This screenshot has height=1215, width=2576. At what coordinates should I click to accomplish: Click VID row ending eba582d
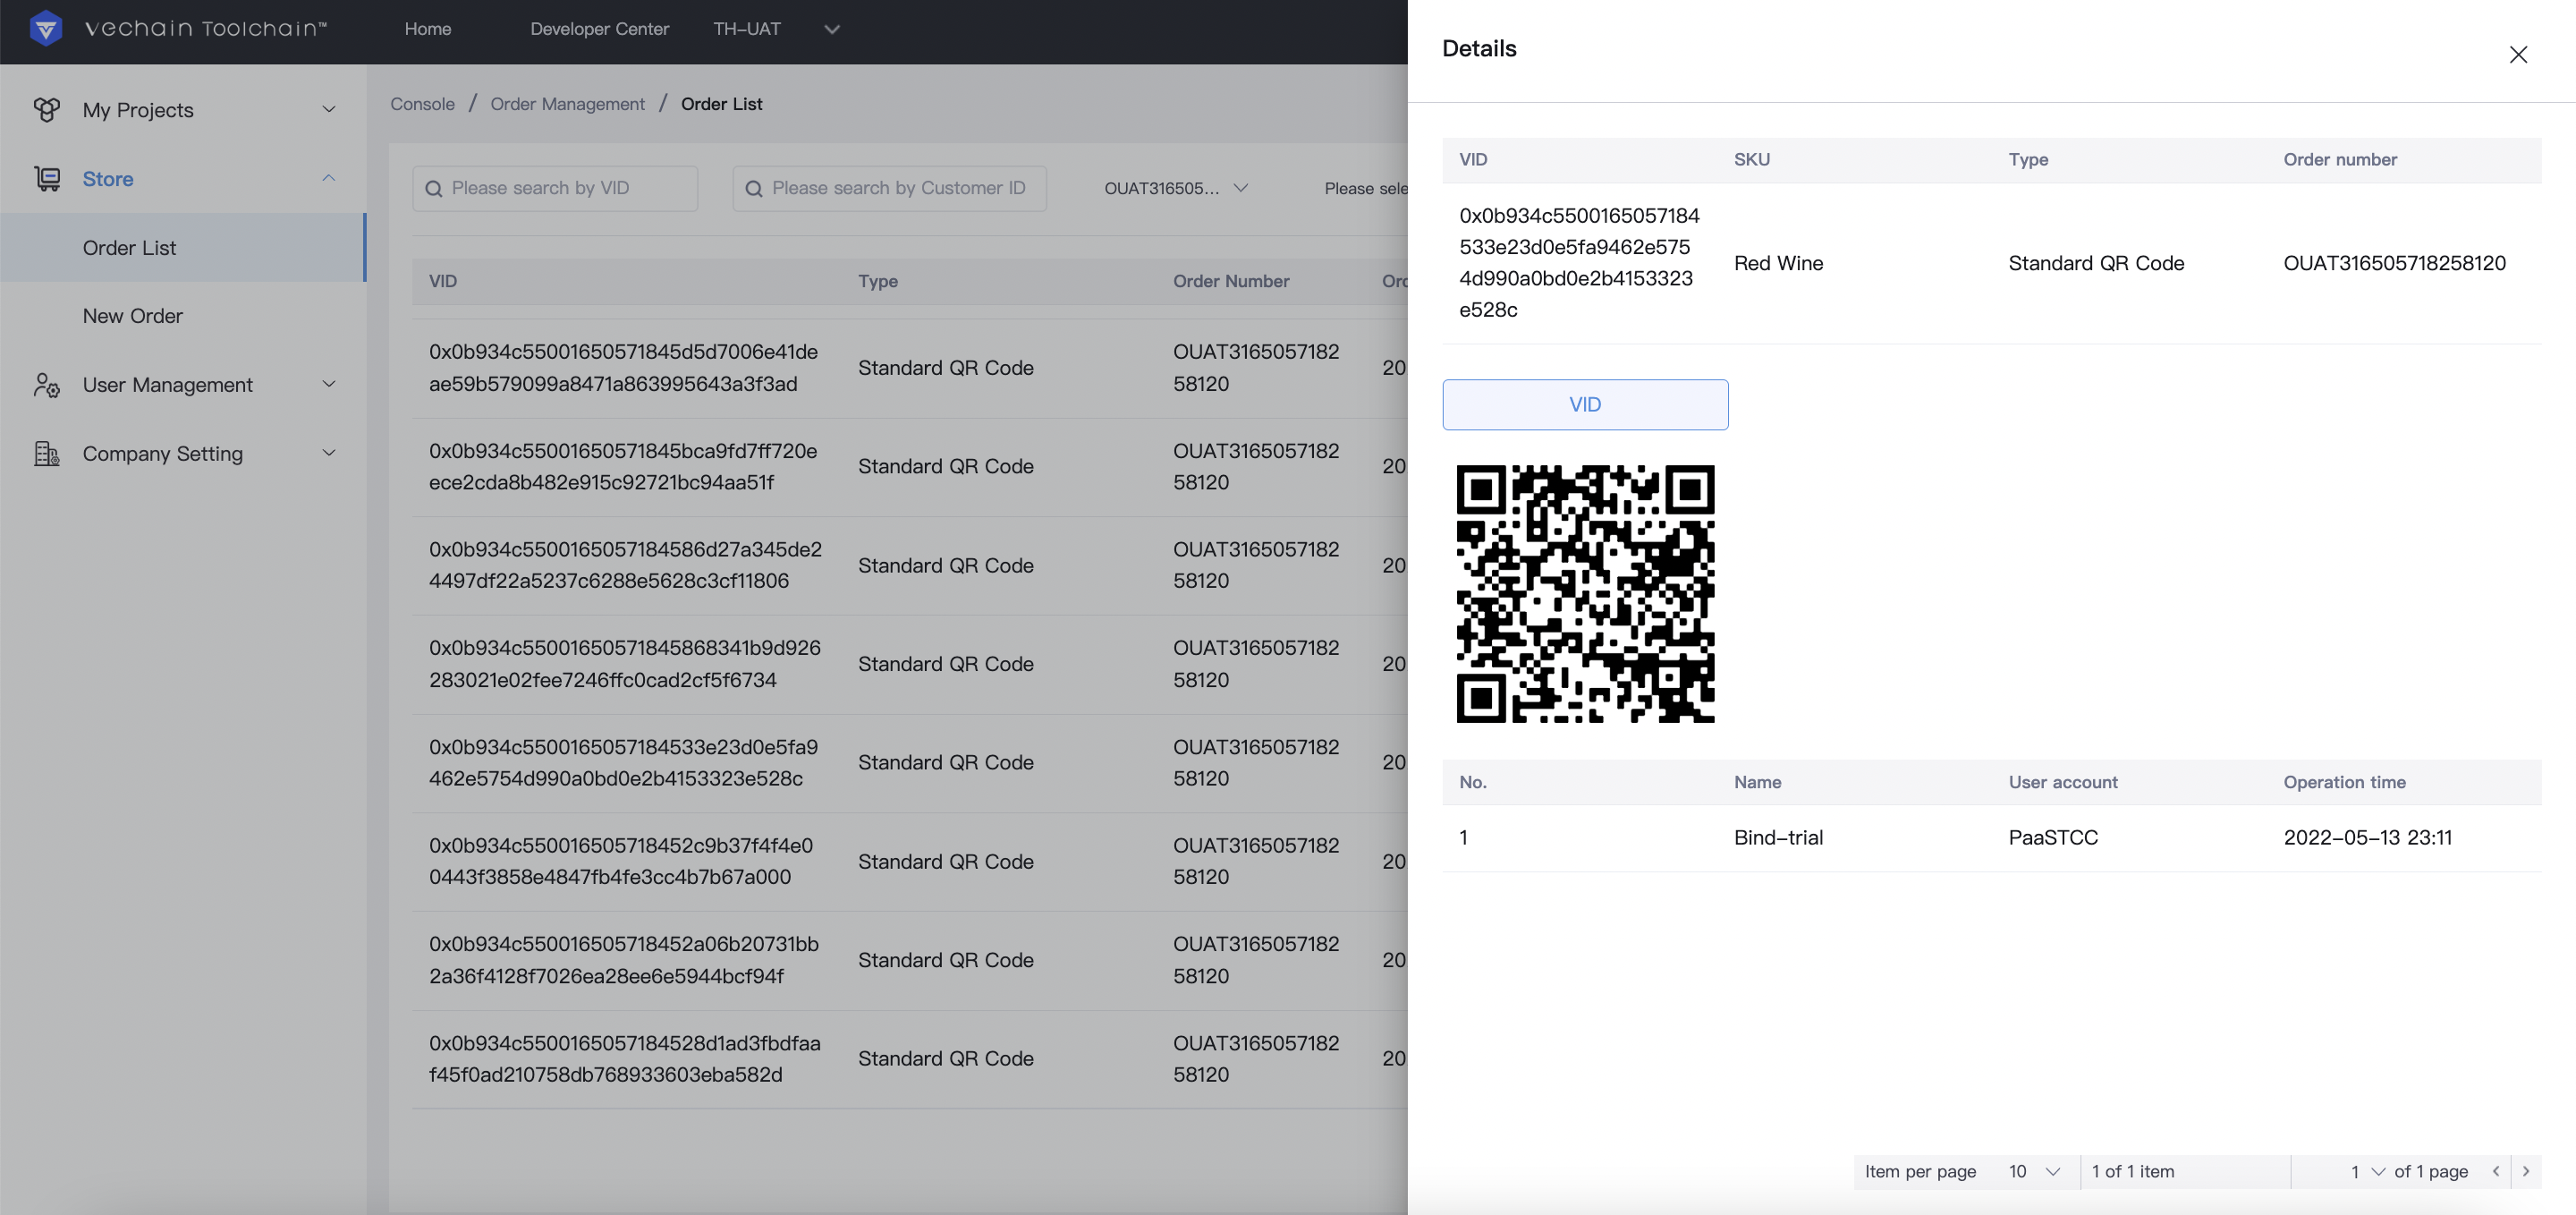click(625, 1059)
